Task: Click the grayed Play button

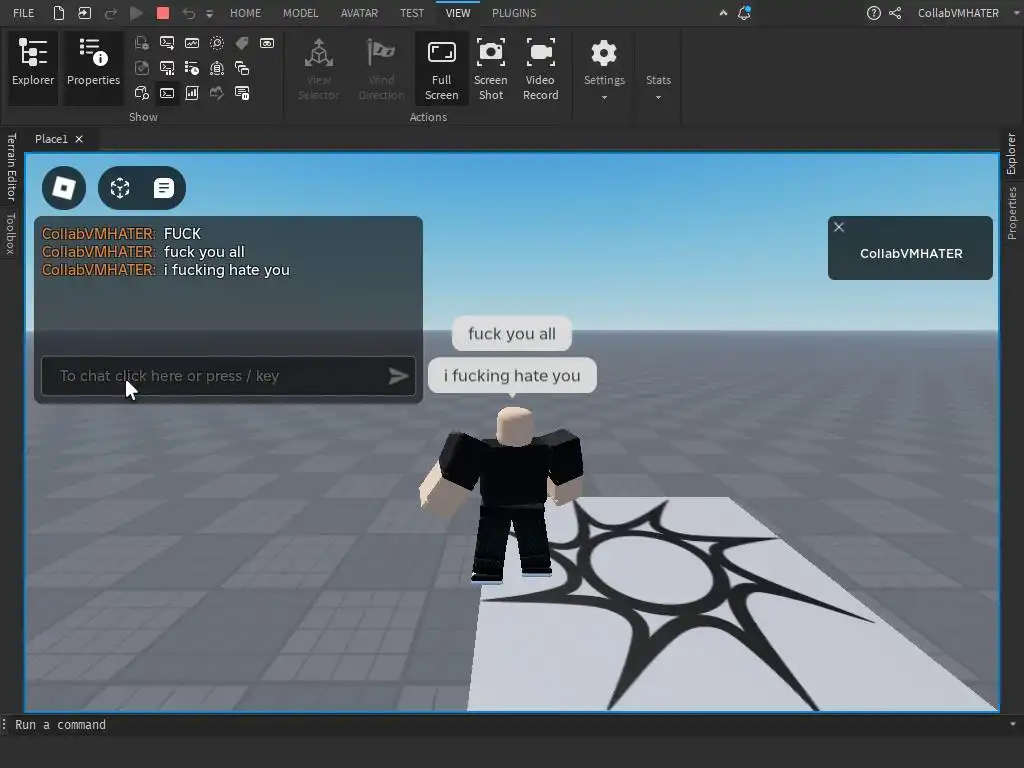Action: coord(136,12)
